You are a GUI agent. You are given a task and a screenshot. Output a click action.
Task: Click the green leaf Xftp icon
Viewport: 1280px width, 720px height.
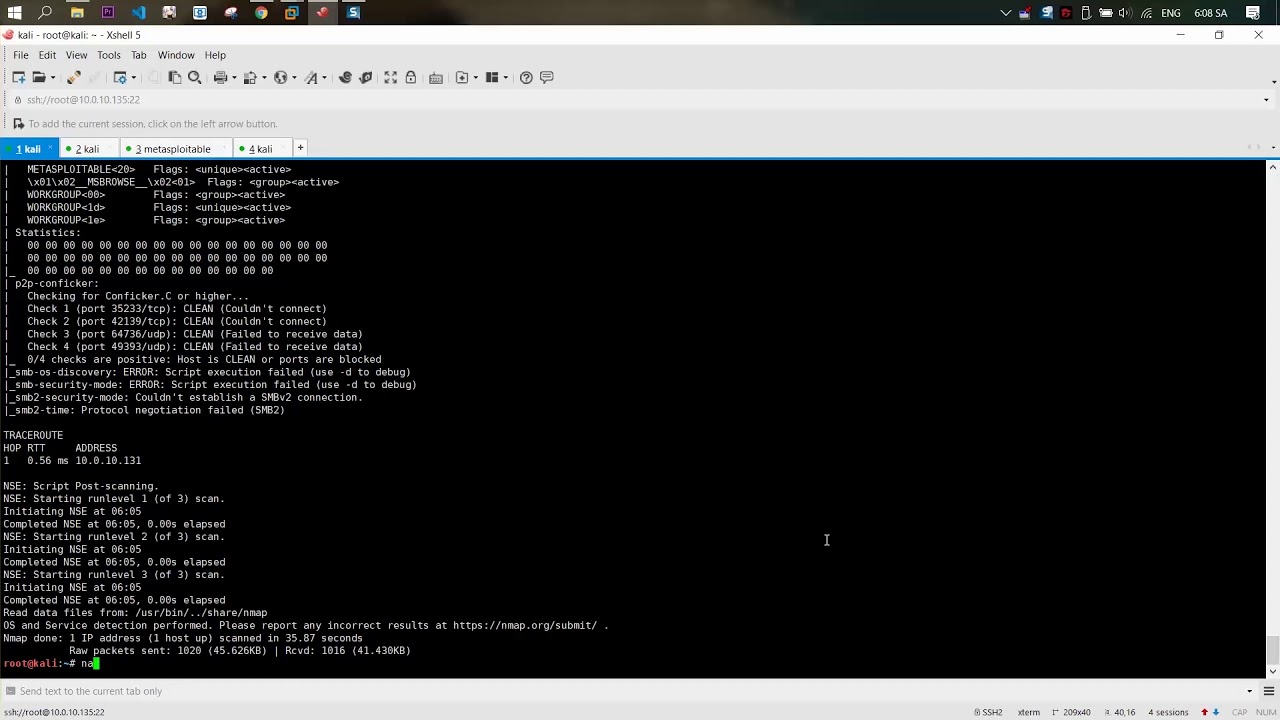(366, 77)
